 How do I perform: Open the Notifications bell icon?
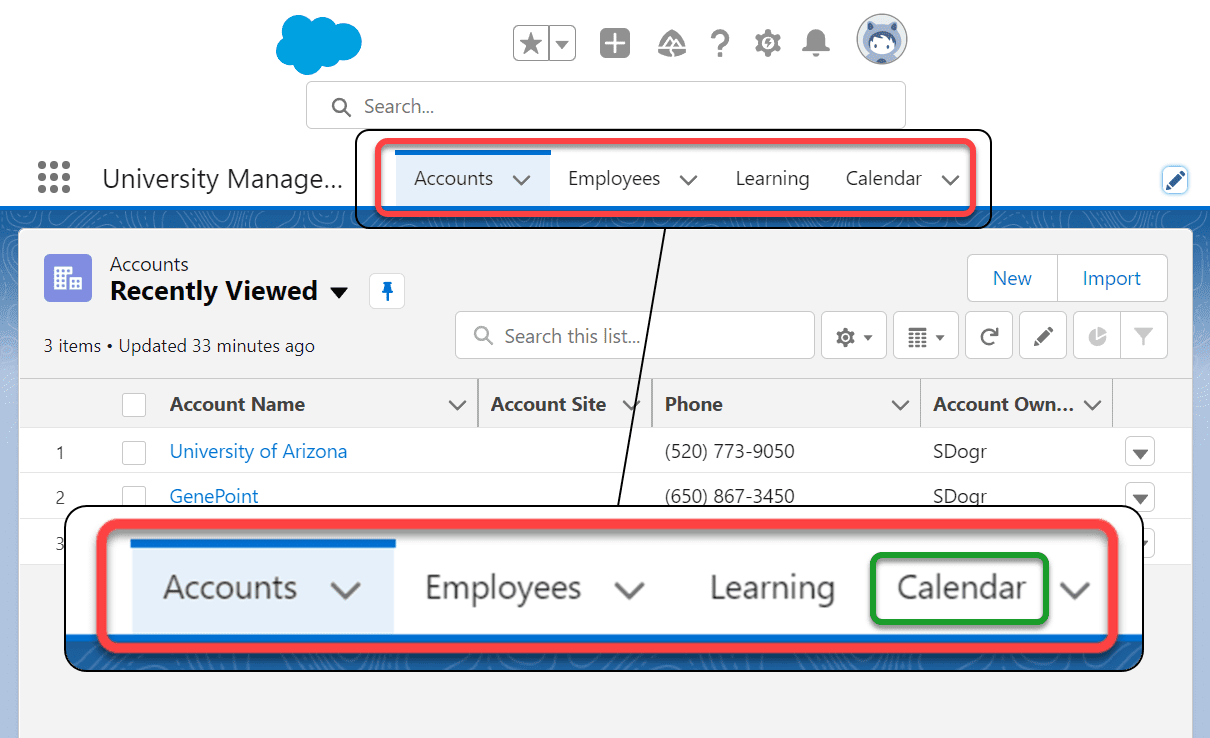[815, 42]
